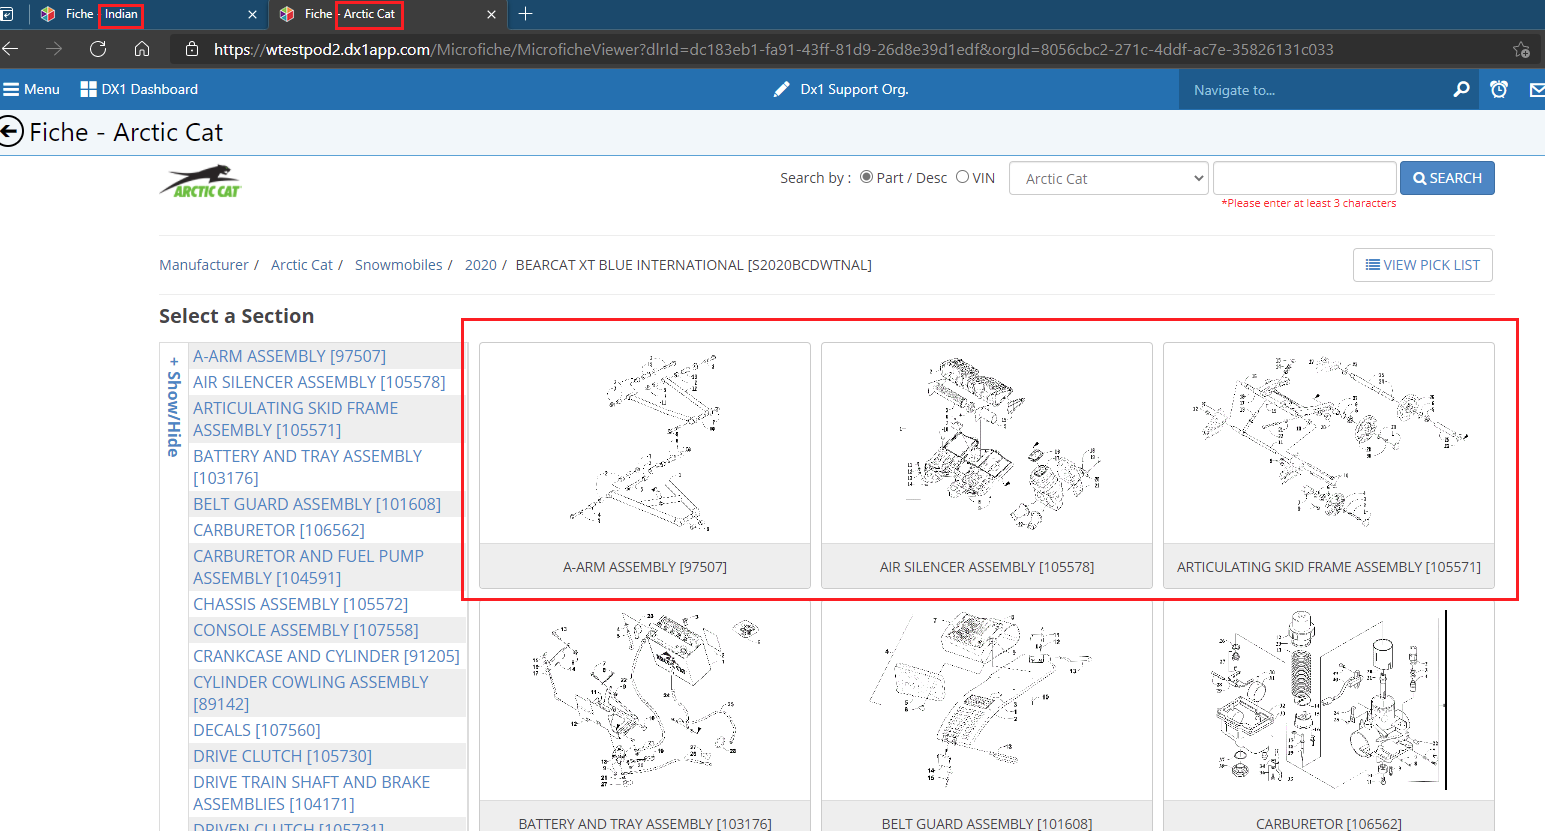Select ARTICULATING SKID FRAME ASSEMBLY in list

pos(295,419)
